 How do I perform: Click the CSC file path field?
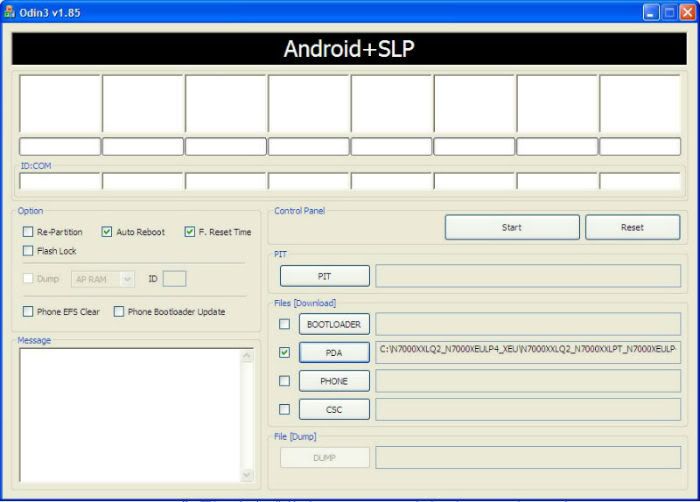tap(528, 410)
